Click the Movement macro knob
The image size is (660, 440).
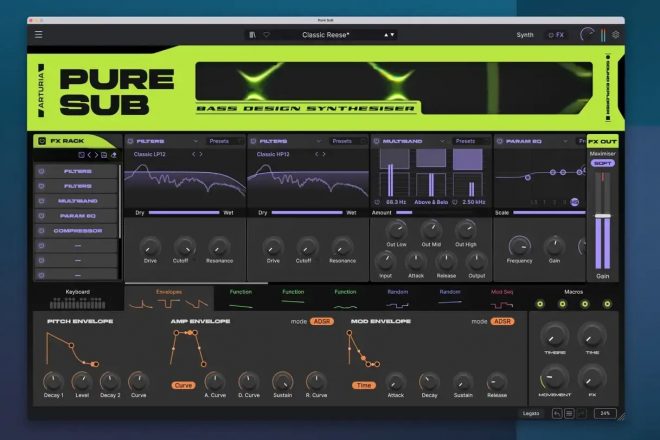554,378
